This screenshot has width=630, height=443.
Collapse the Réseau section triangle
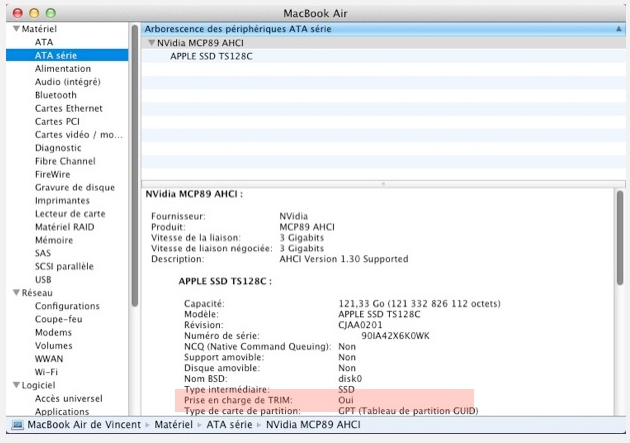coord(16,293)
